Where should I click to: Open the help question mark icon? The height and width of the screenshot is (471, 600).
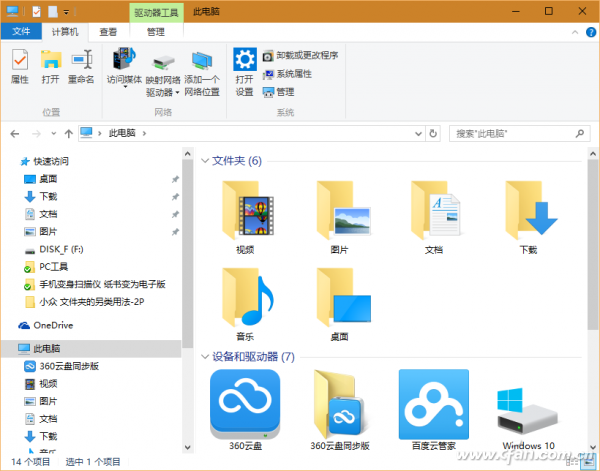[x=591, y=33]
